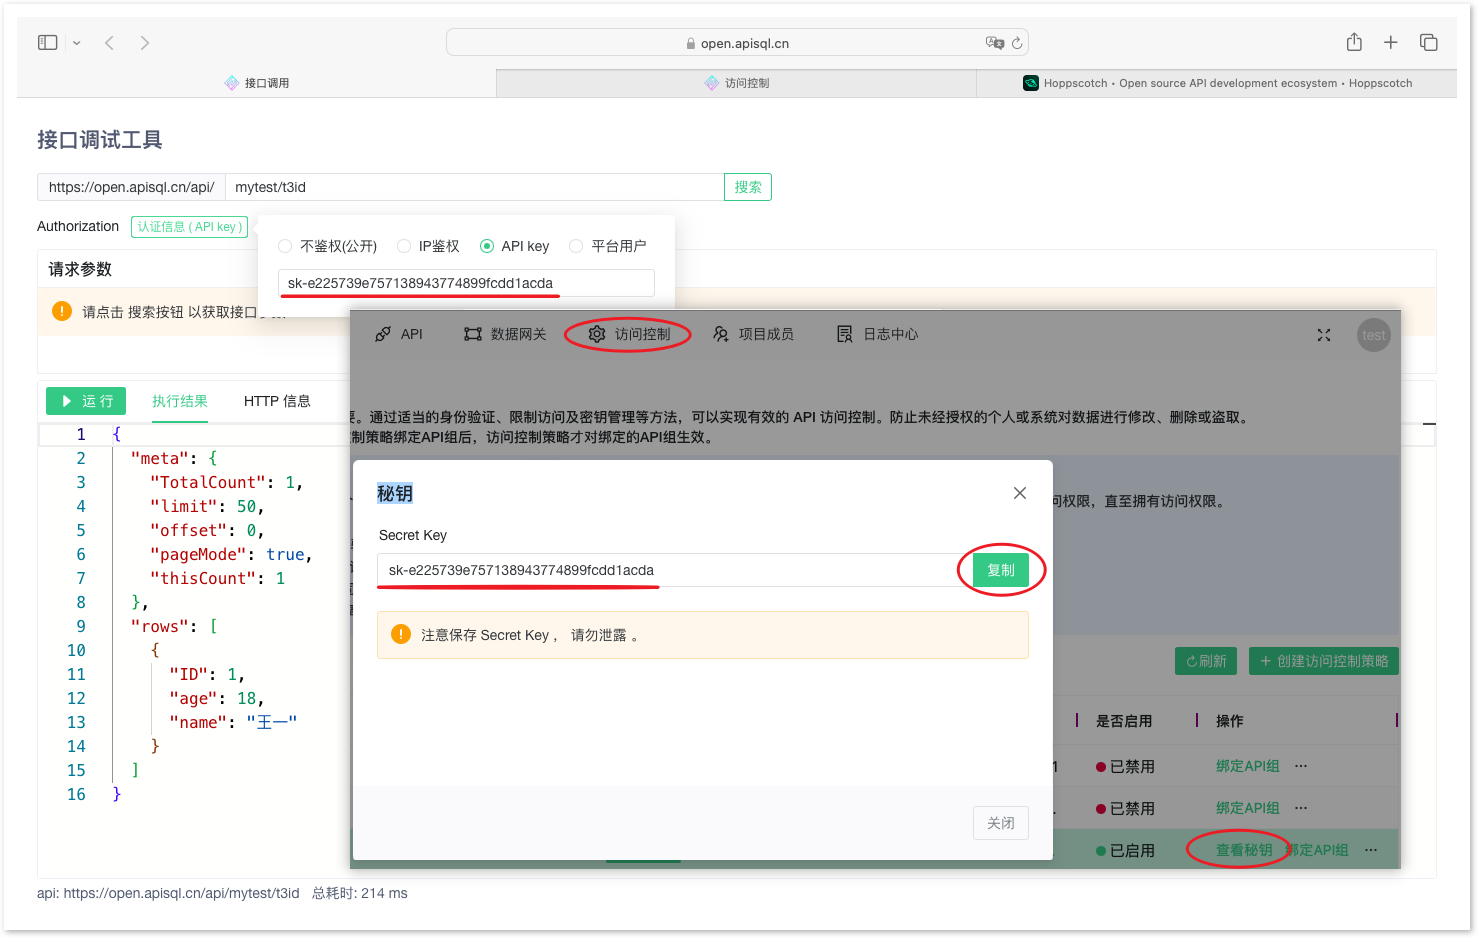1478x938 pixels.
Task: Click 绑定API组 in first 已禁用 row
Action: 1247,766
